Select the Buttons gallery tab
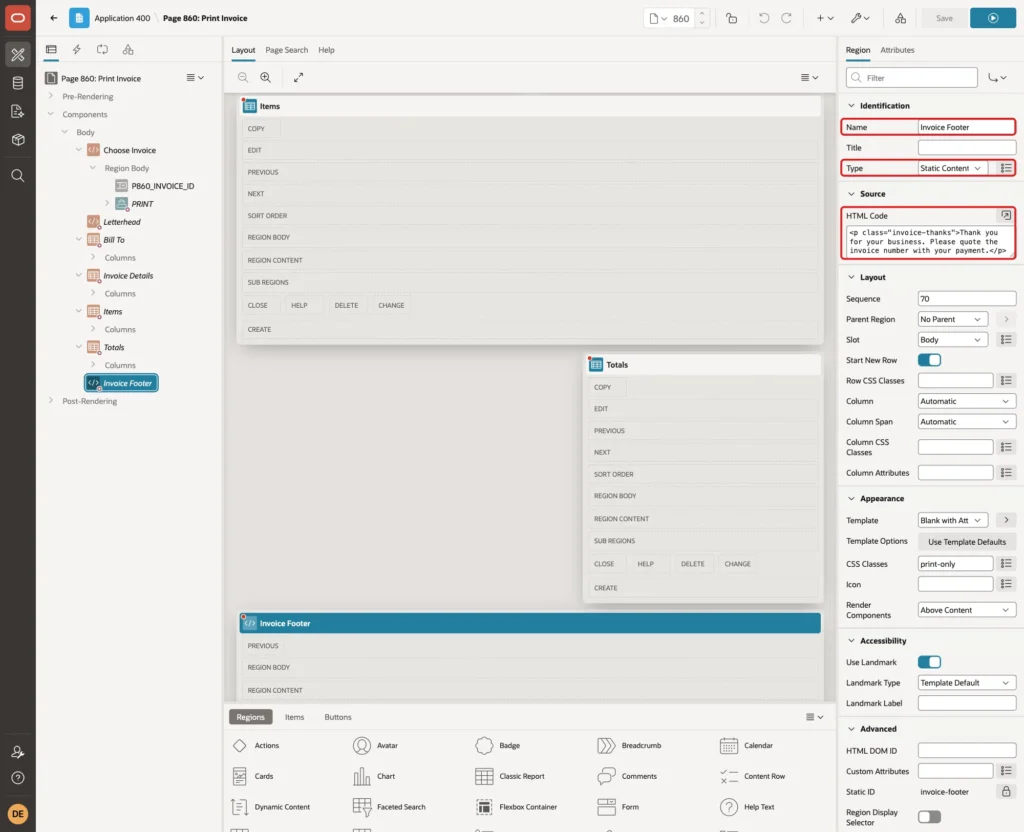1024x832 pixels. (338, 717)
